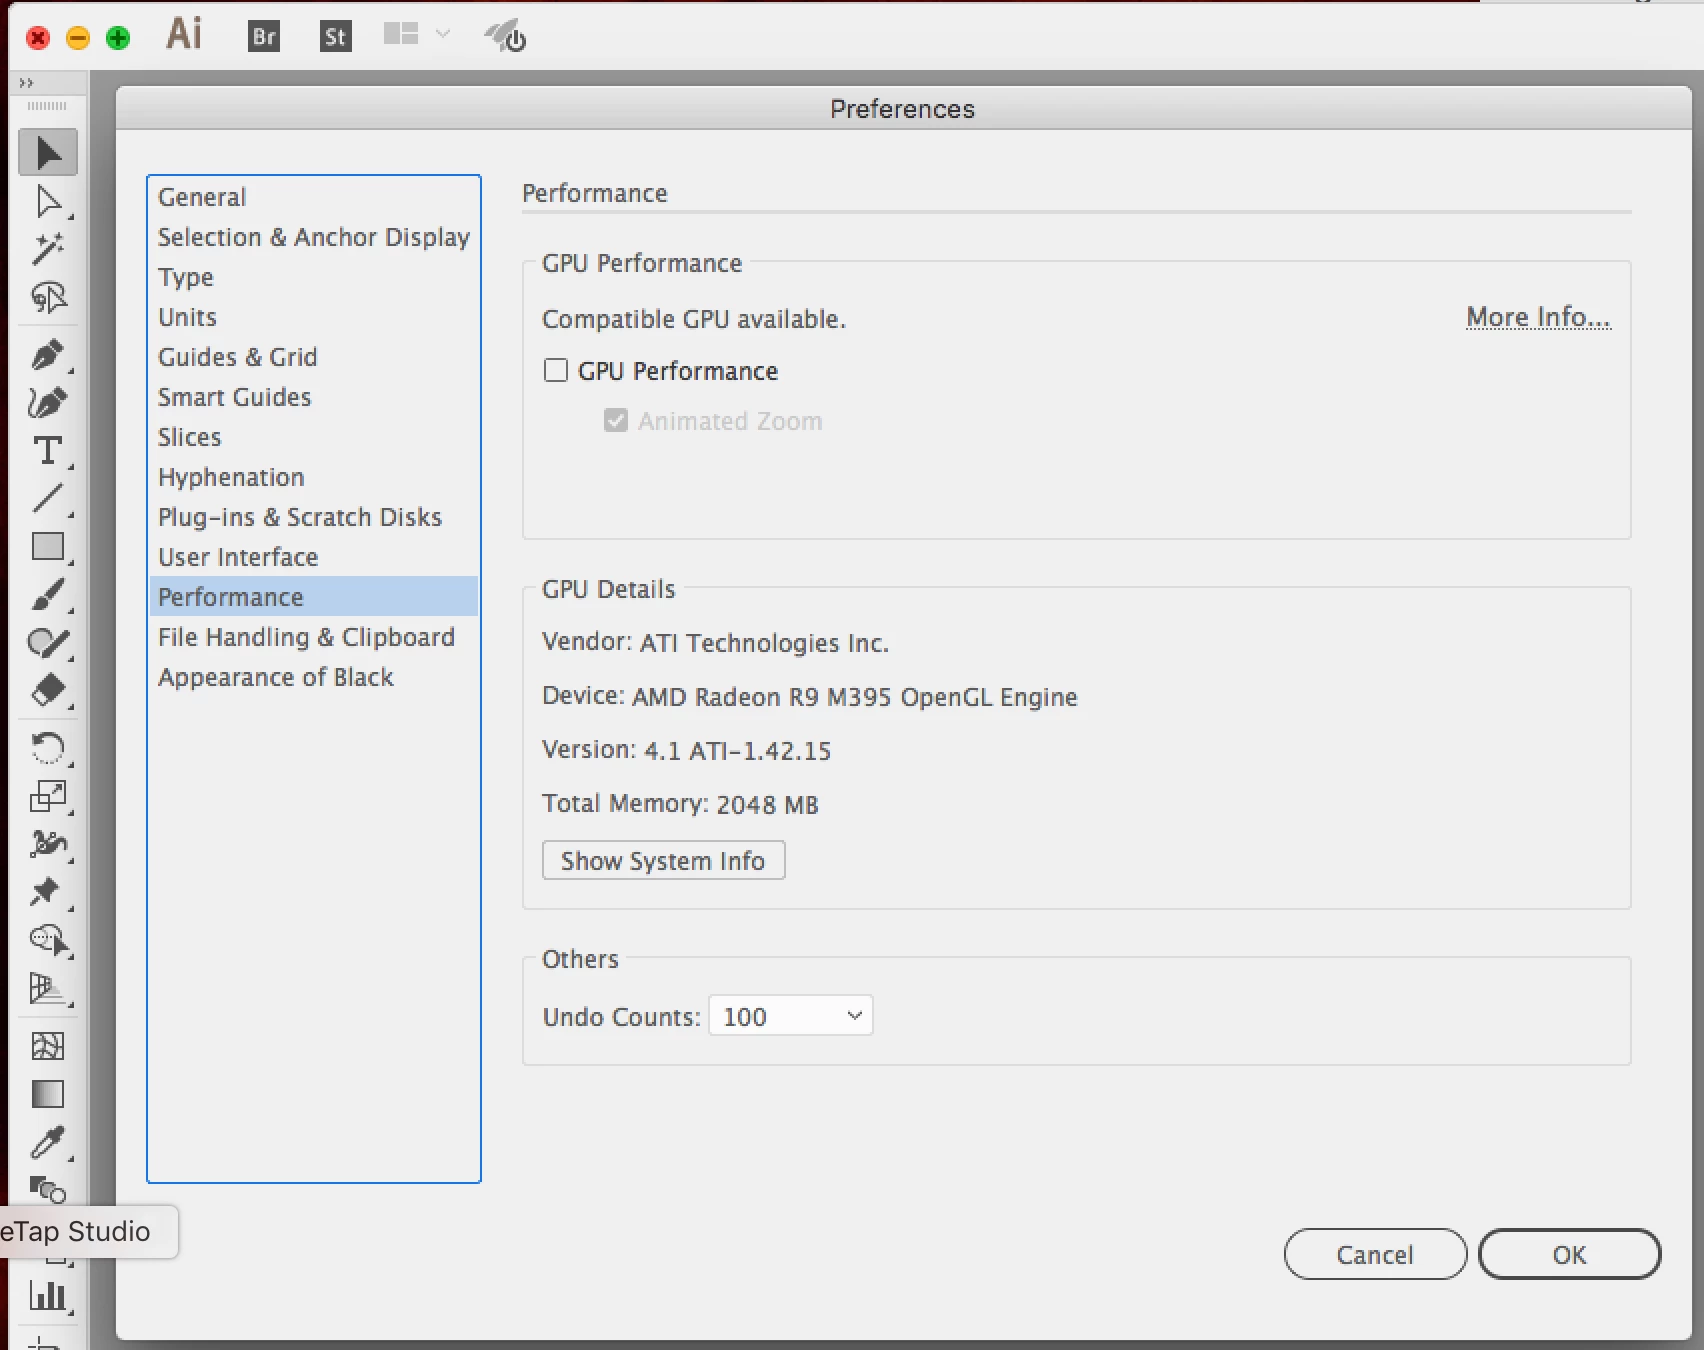Image resolution: width=1704 pixels, height=1350 pixels.
Task: Enable the GPU Performance checkbox
Action: pyautogui.click(x=556, y=371)
